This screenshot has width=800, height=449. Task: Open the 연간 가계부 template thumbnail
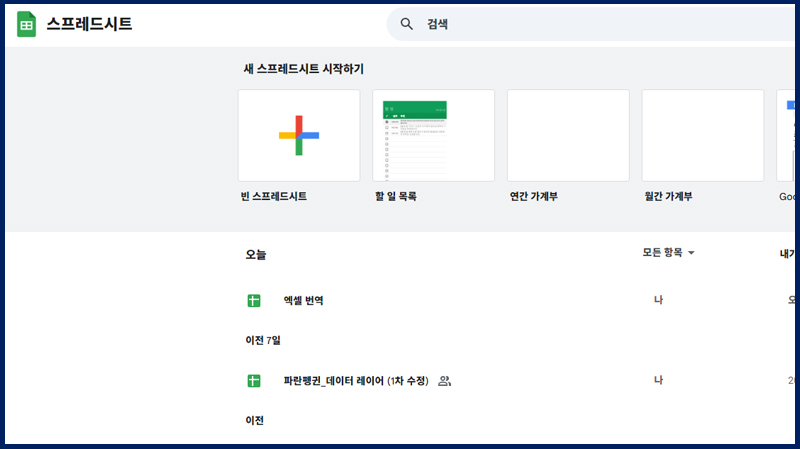568,135
